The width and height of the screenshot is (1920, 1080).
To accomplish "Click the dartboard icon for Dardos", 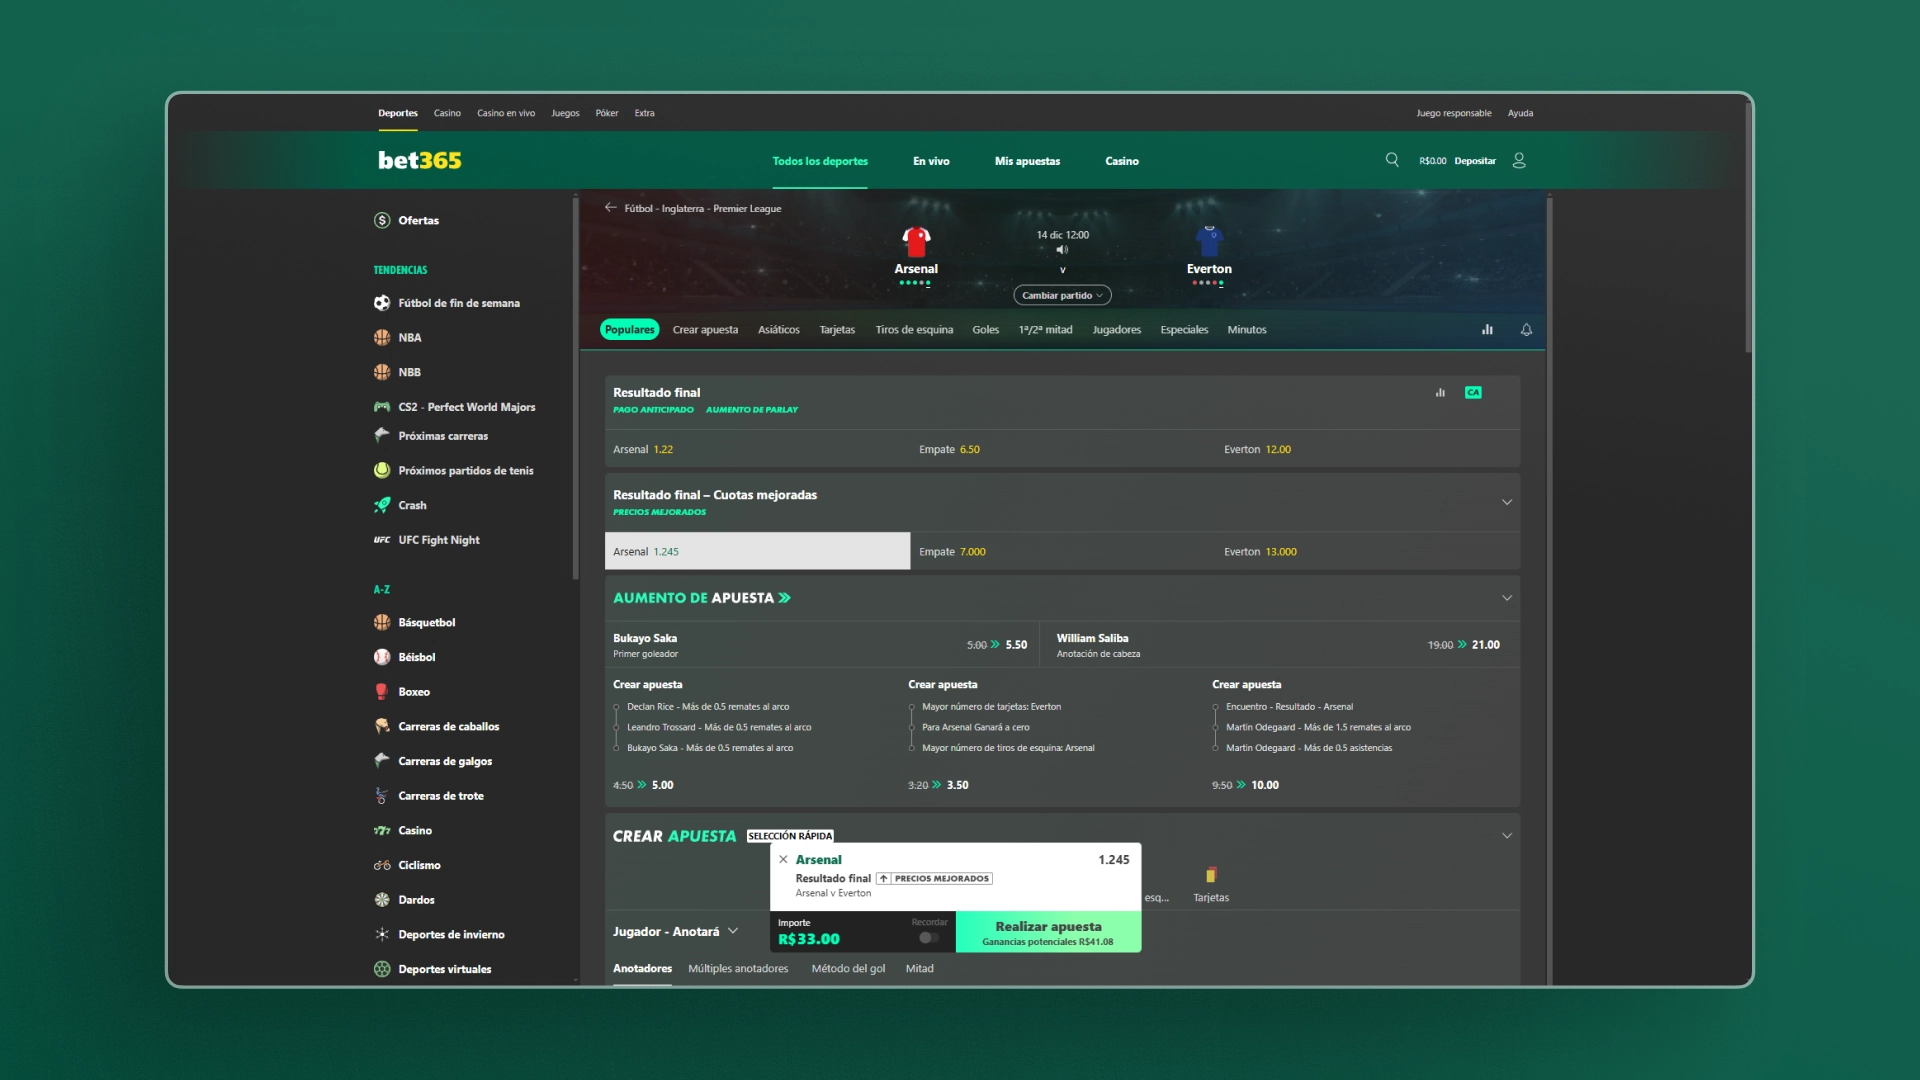I will 382,900.
